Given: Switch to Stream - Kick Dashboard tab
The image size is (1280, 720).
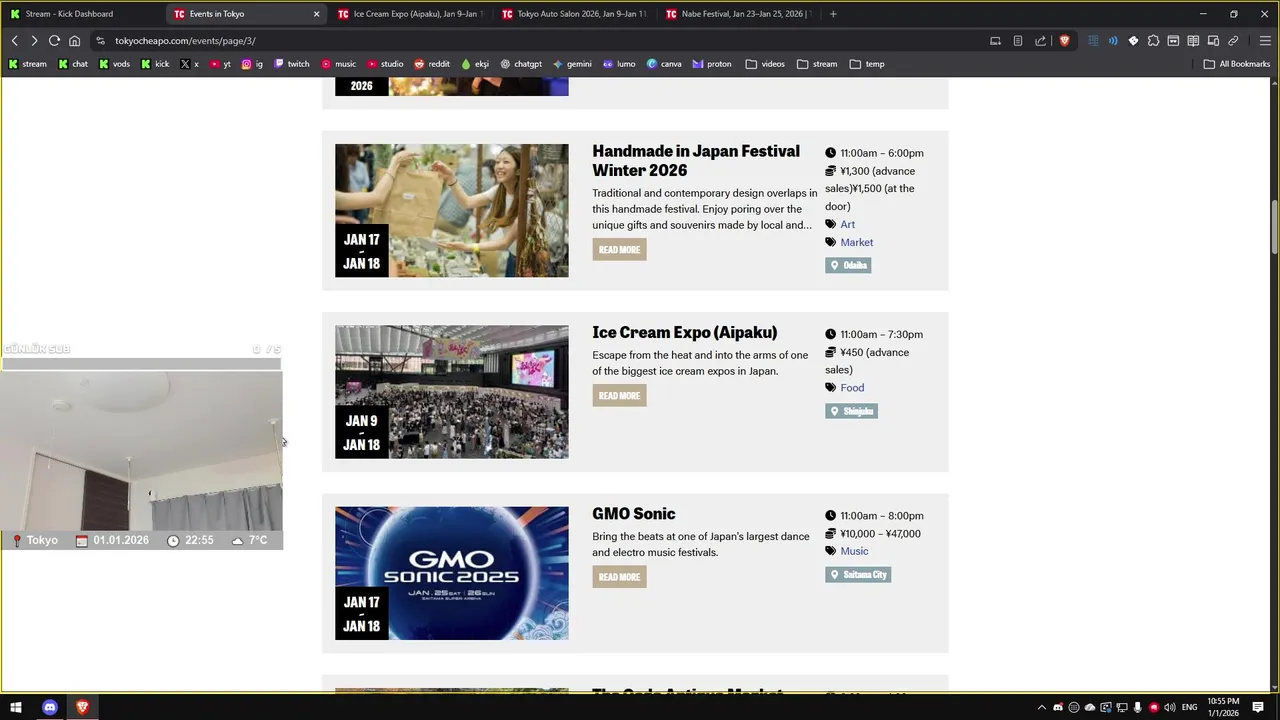Looking at the screenshot, I should [82, 14].
